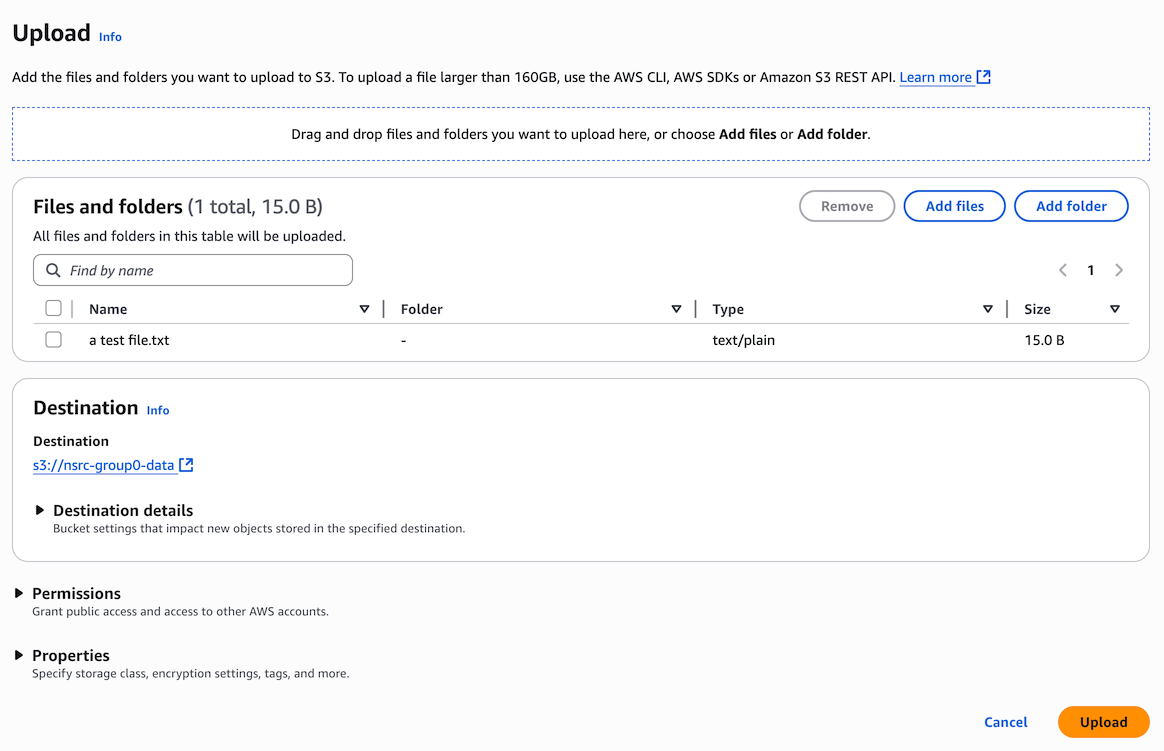Go to the next page using right chevron

[x=1119, y=270]
